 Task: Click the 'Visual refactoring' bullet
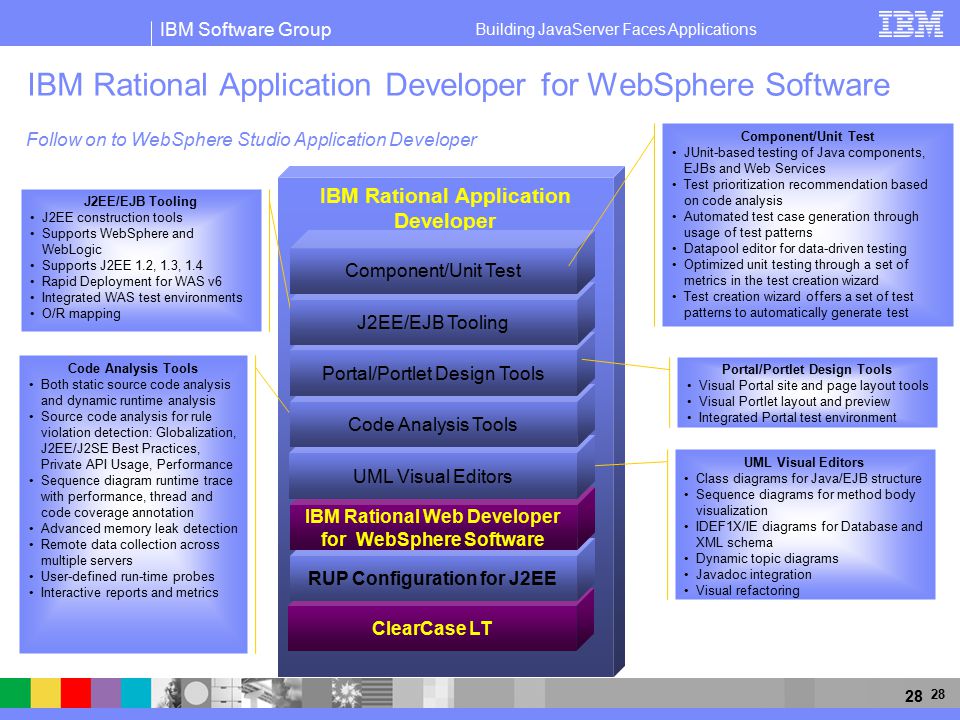(748, 590)
